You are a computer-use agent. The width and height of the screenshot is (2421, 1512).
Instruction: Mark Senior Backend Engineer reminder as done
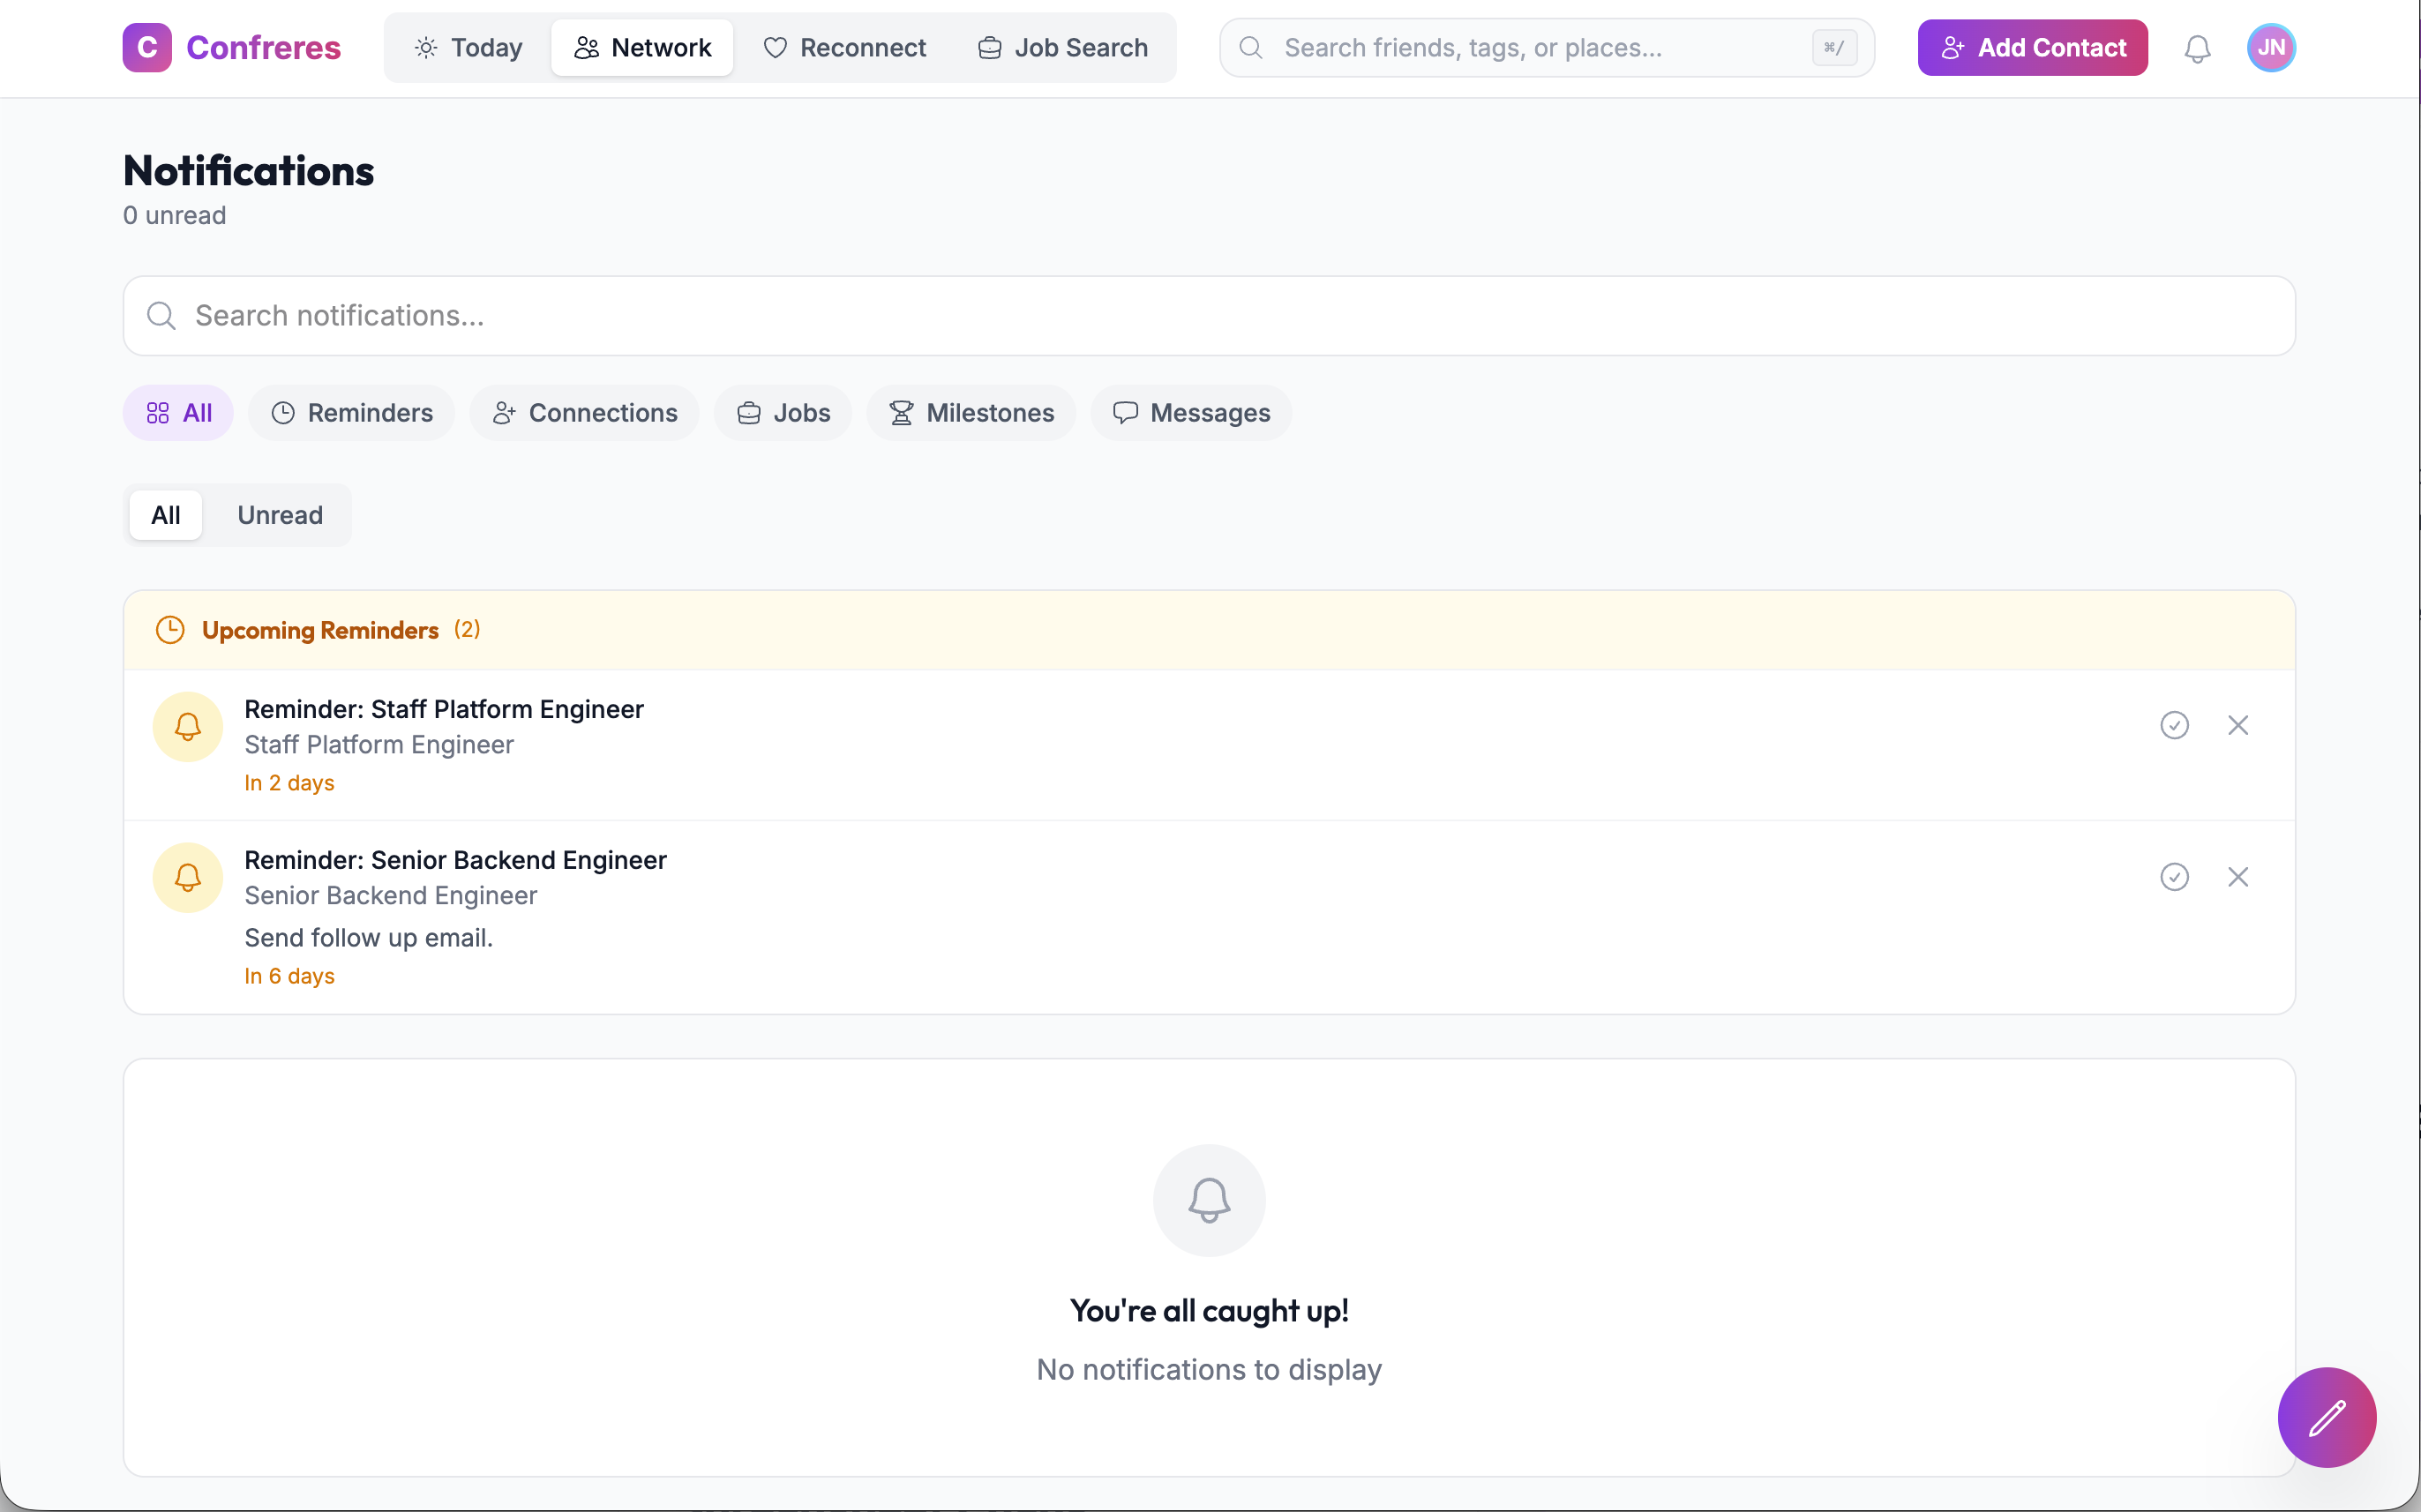[x=2174, y=876]
